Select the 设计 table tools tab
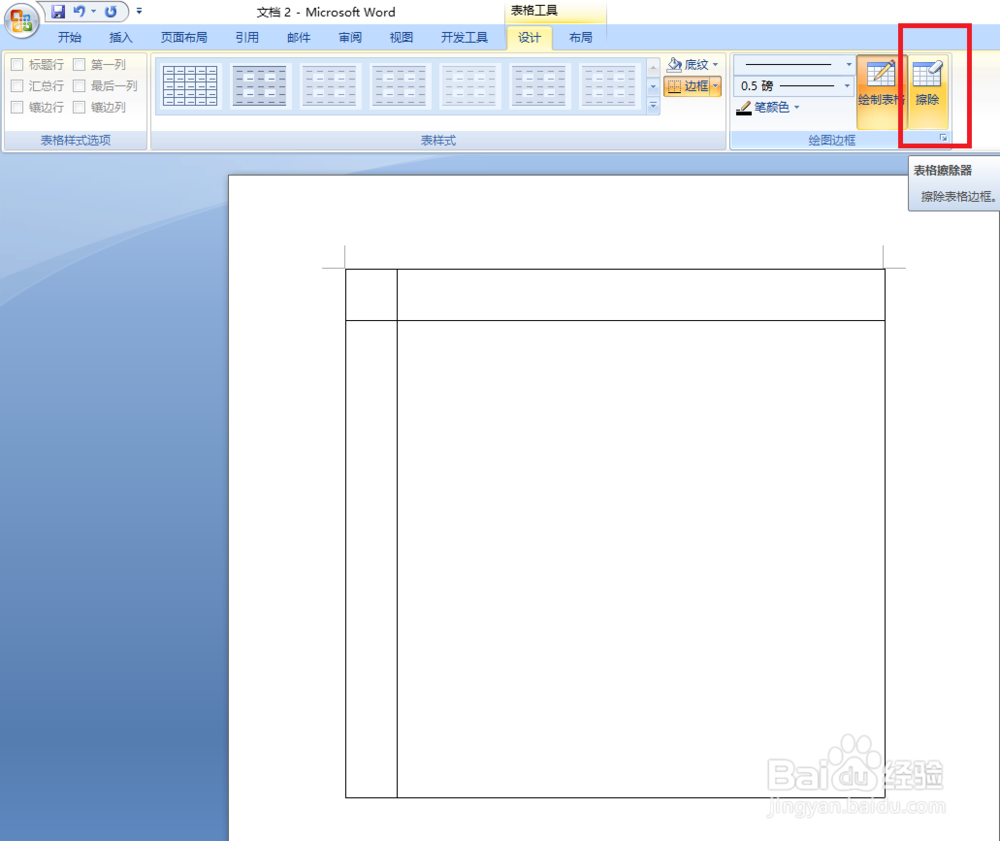 tap(529, 38)
